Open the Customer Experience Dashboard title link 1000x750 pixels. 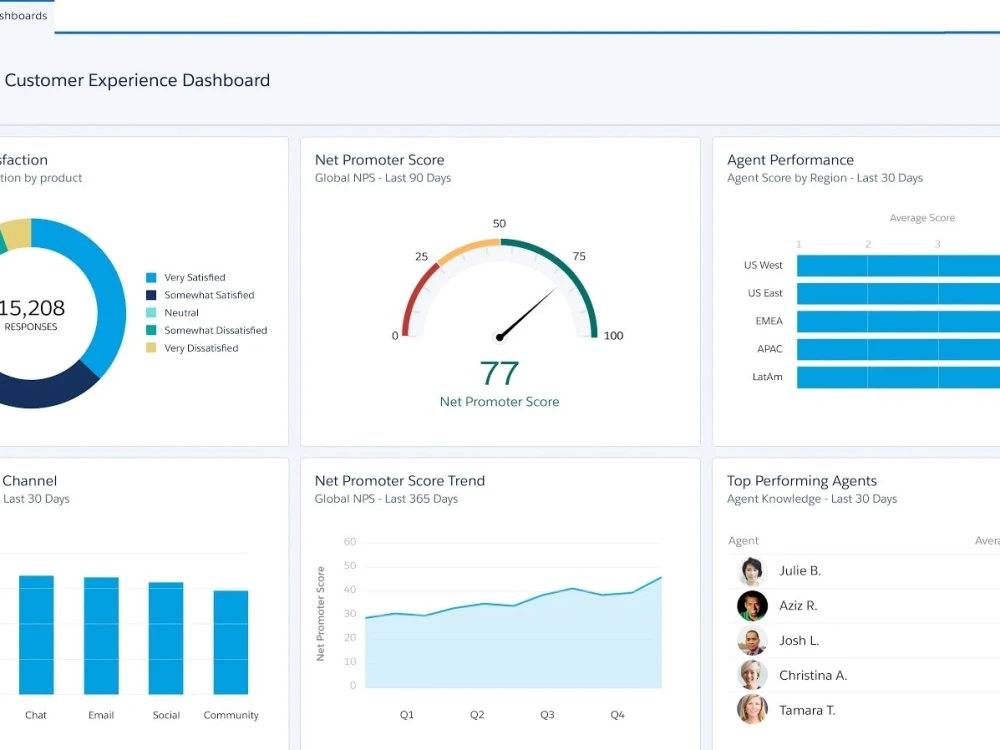[x=138, y=80]
